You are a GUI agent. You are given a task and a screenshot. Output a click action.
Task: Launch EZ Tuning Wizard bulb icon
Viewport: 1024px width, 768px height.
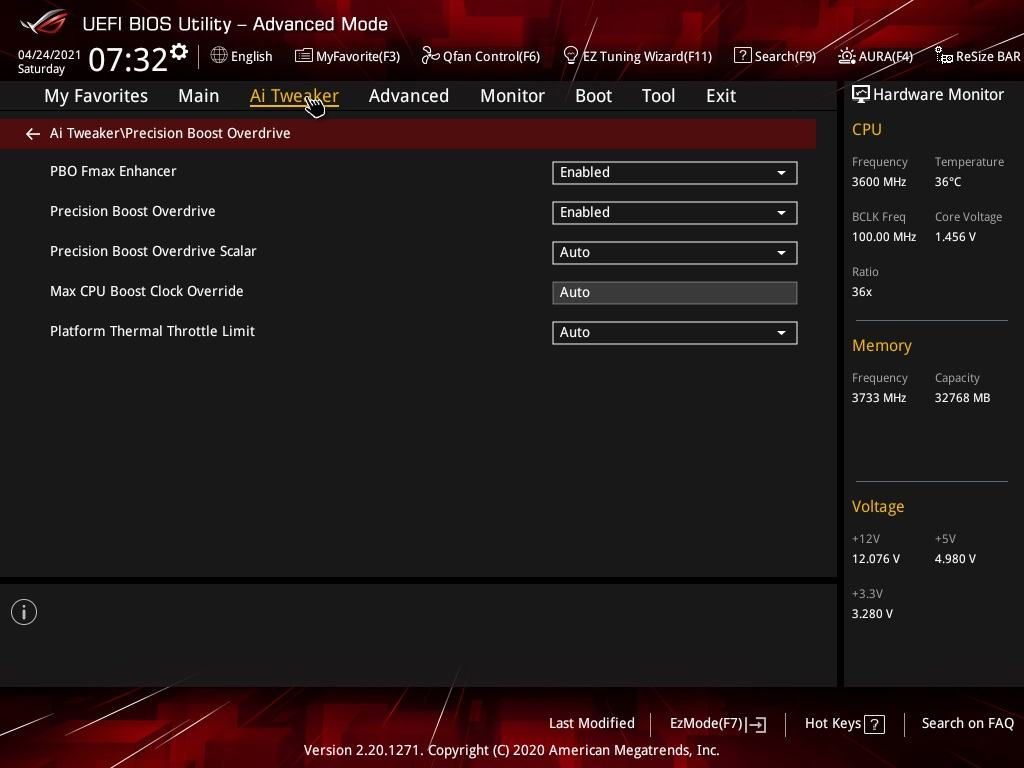pos(570,56)
